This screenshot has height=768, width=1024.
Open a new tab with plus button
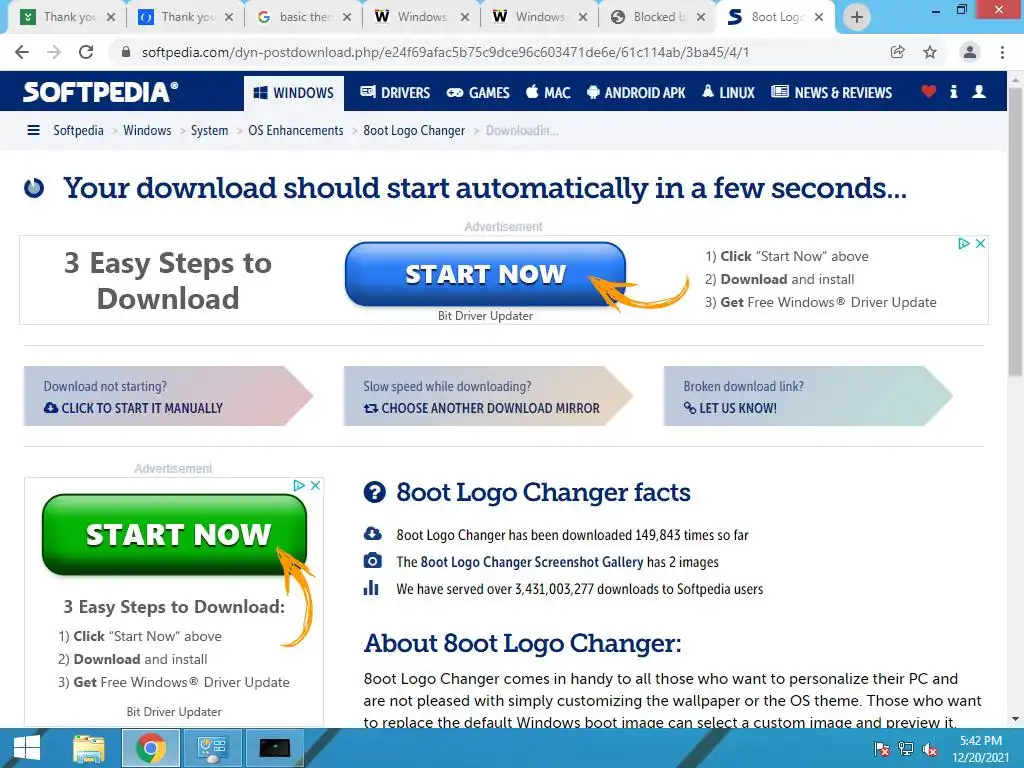[857, 17]
